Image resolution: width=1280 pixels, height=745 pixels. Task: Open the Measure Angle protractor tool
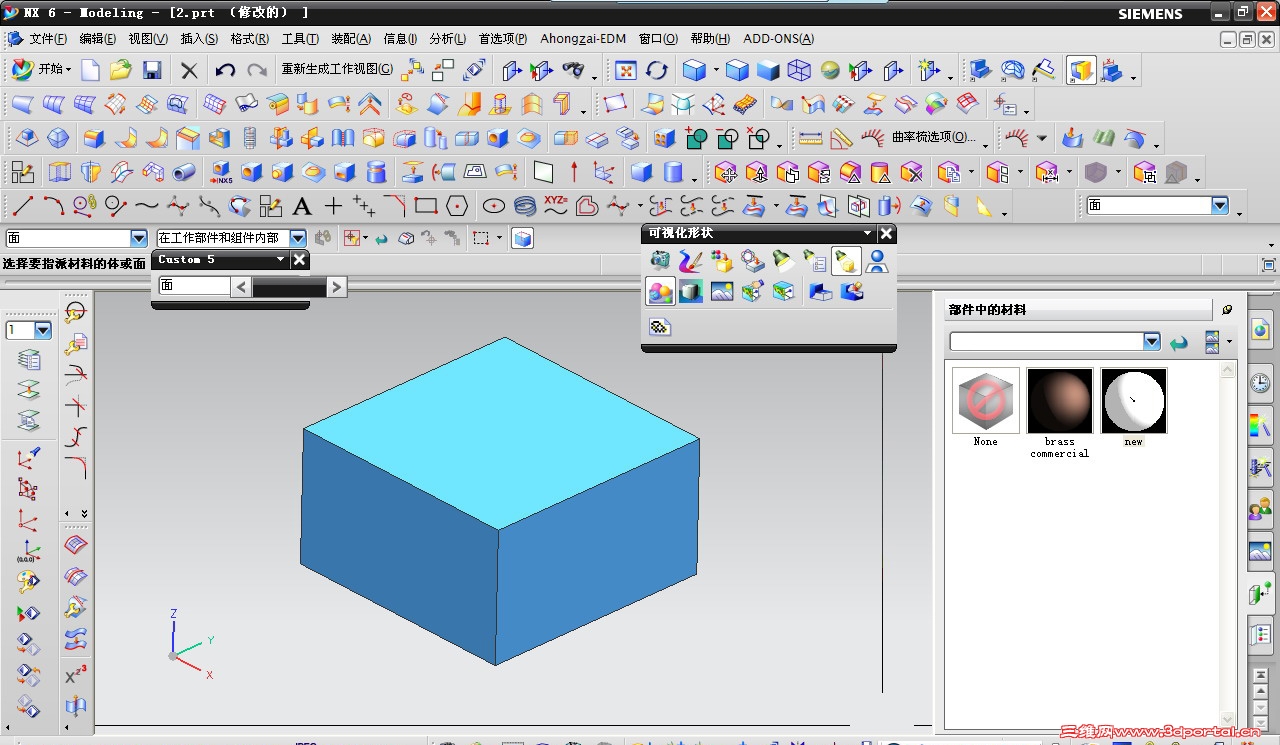[x=841, y=138]
